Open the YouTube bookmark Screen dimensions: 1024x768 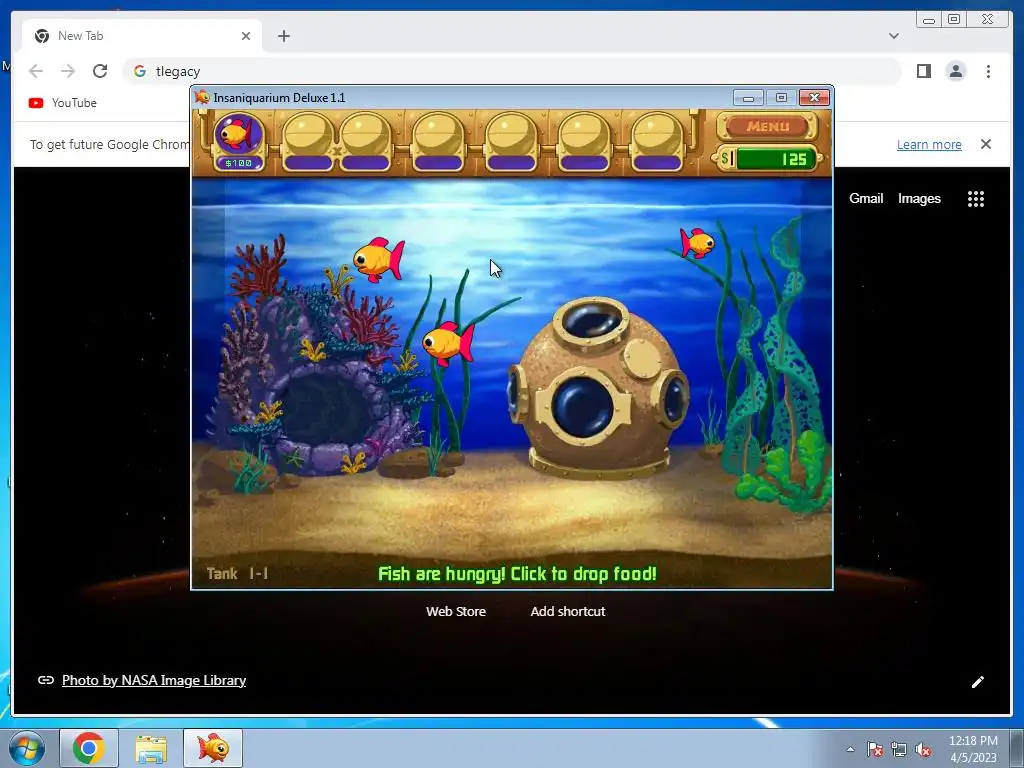[x=63, y=103]
